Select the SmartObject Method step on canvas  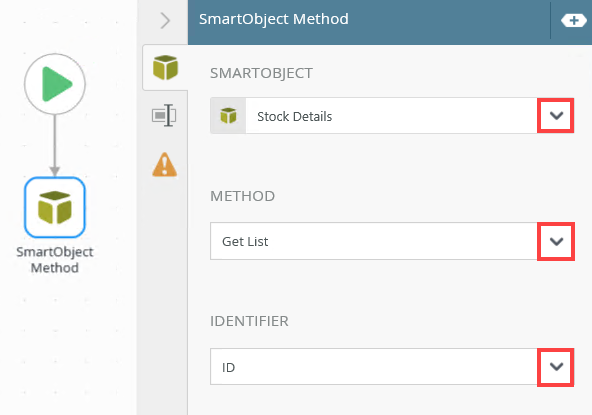click(55, 207)
